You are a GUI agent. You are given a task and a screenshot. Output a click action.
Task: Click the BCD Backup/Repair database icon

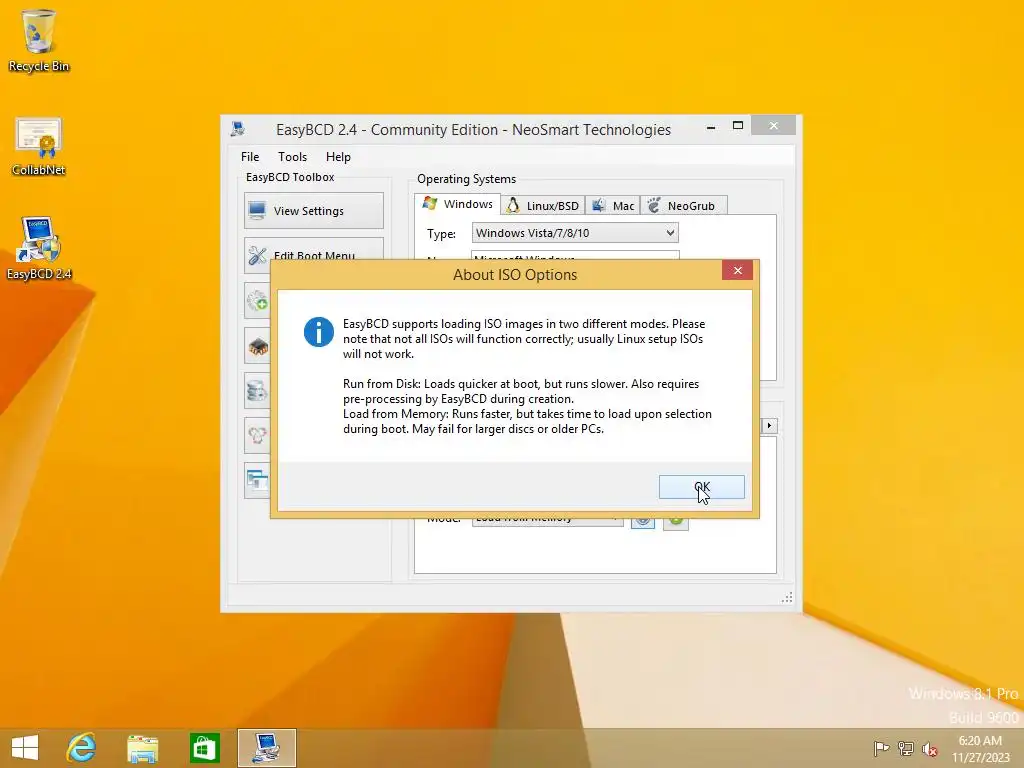pos(258,391)
